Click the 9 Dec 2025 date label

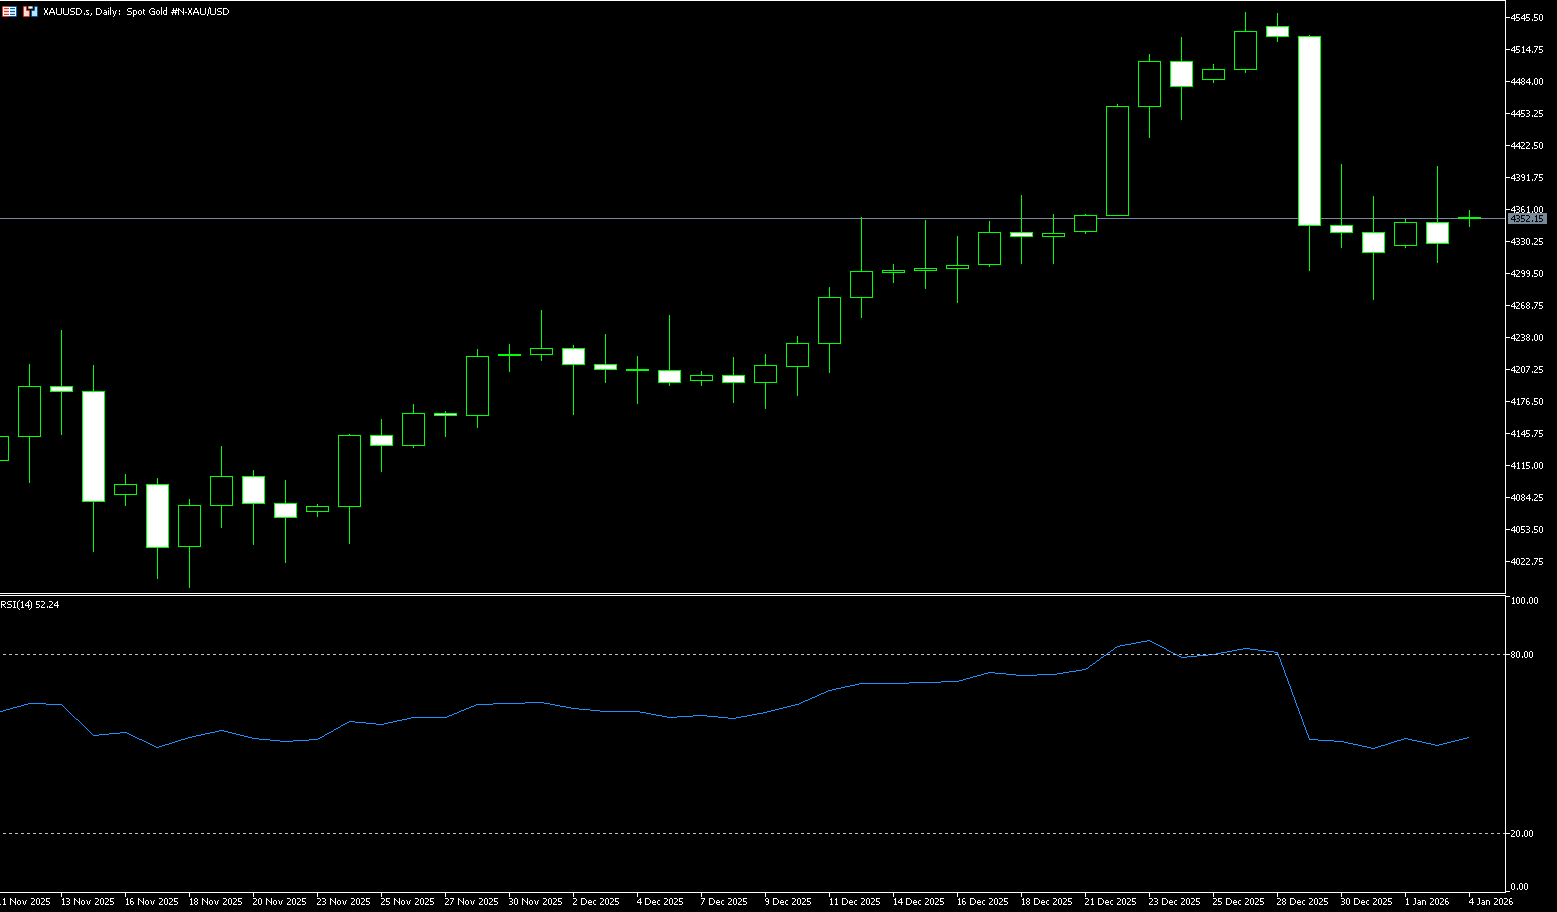789,902
